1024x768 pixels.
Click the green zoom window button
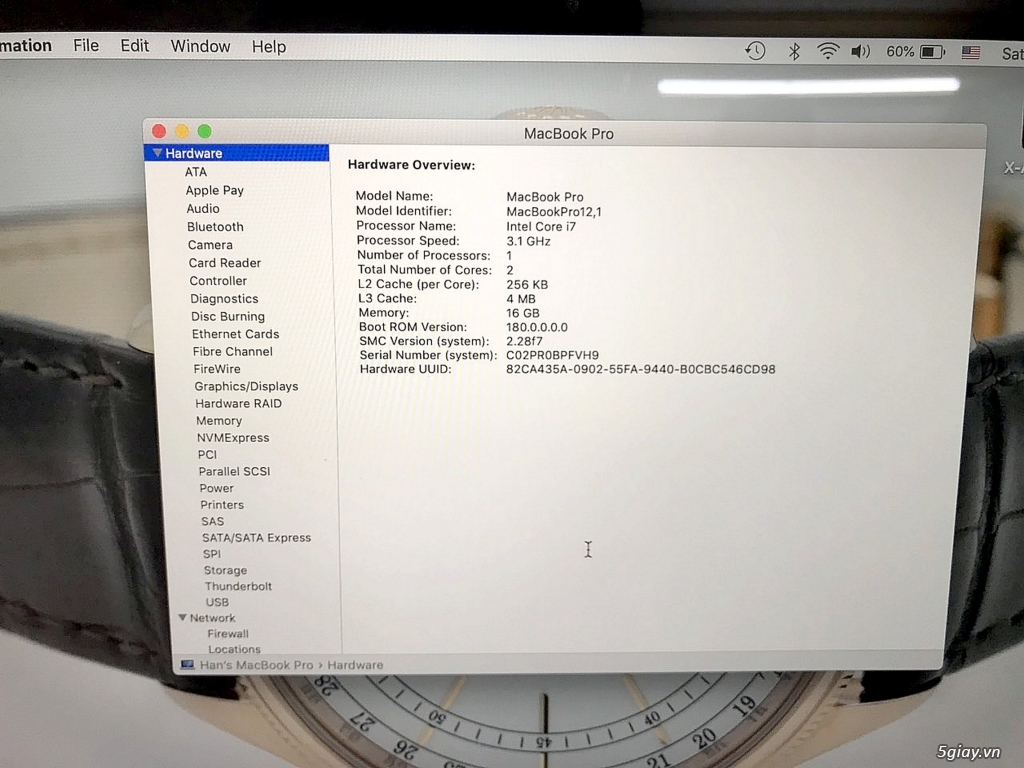pos(204,131)
